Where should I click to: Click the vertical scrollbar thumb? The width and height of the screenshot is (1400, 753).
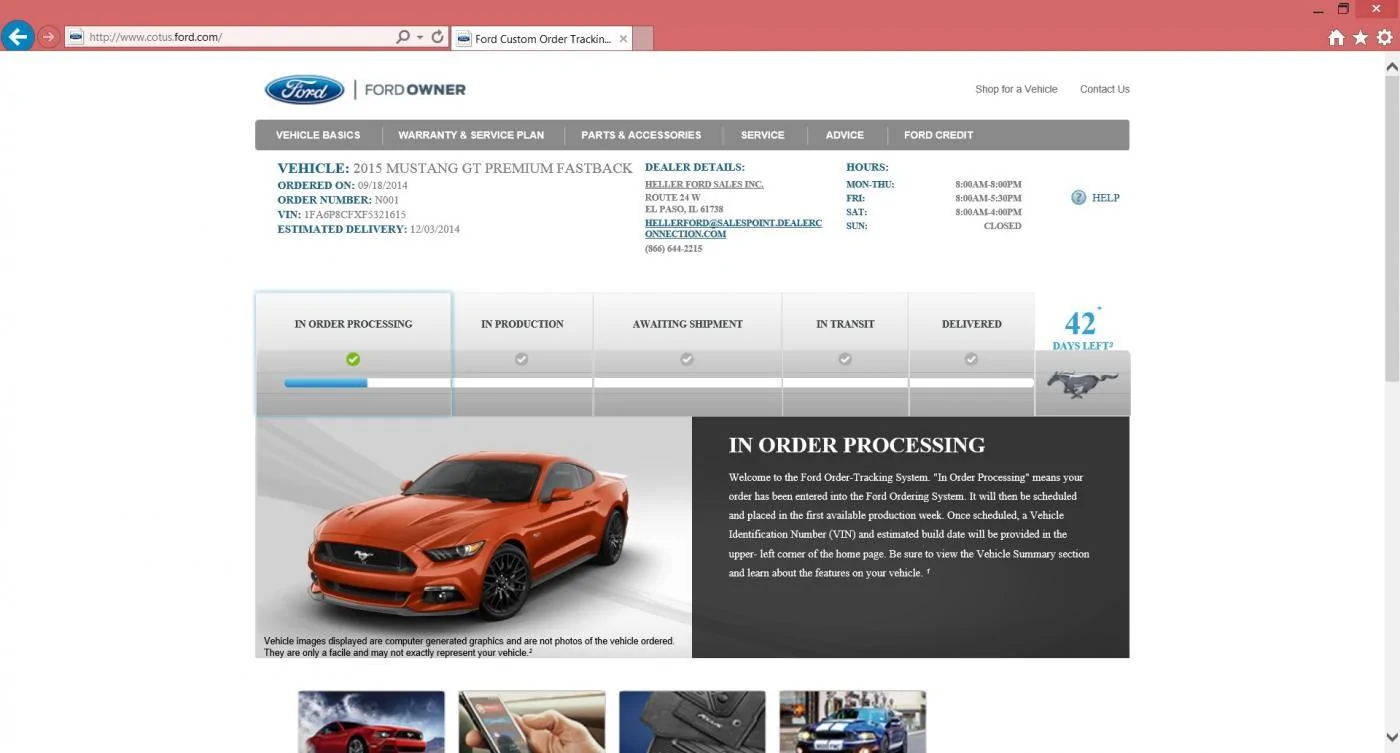(1391, 227)
